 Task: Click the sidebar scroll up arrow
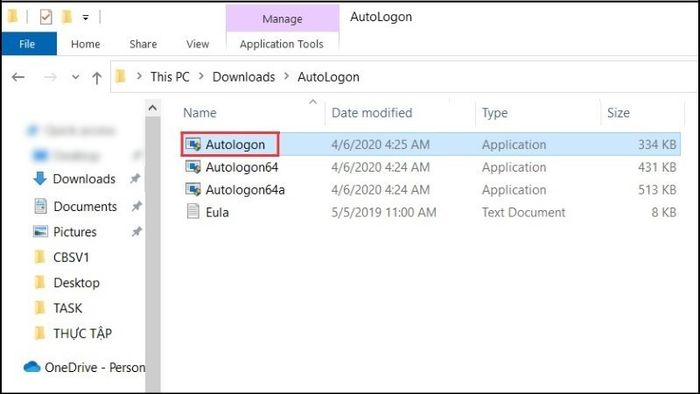(153, 108)
